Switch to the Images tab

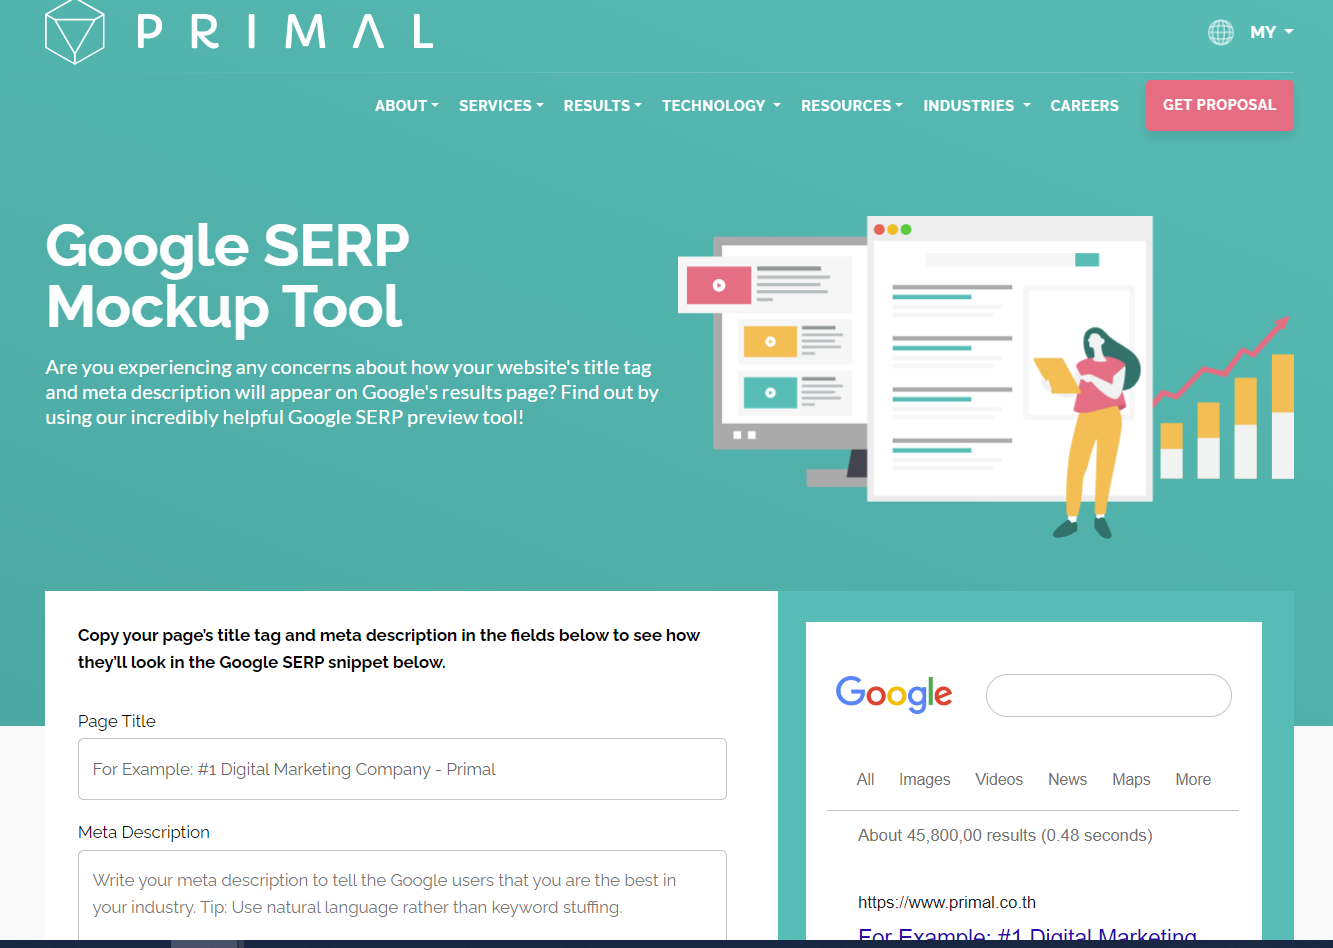(x=925, y=779)
